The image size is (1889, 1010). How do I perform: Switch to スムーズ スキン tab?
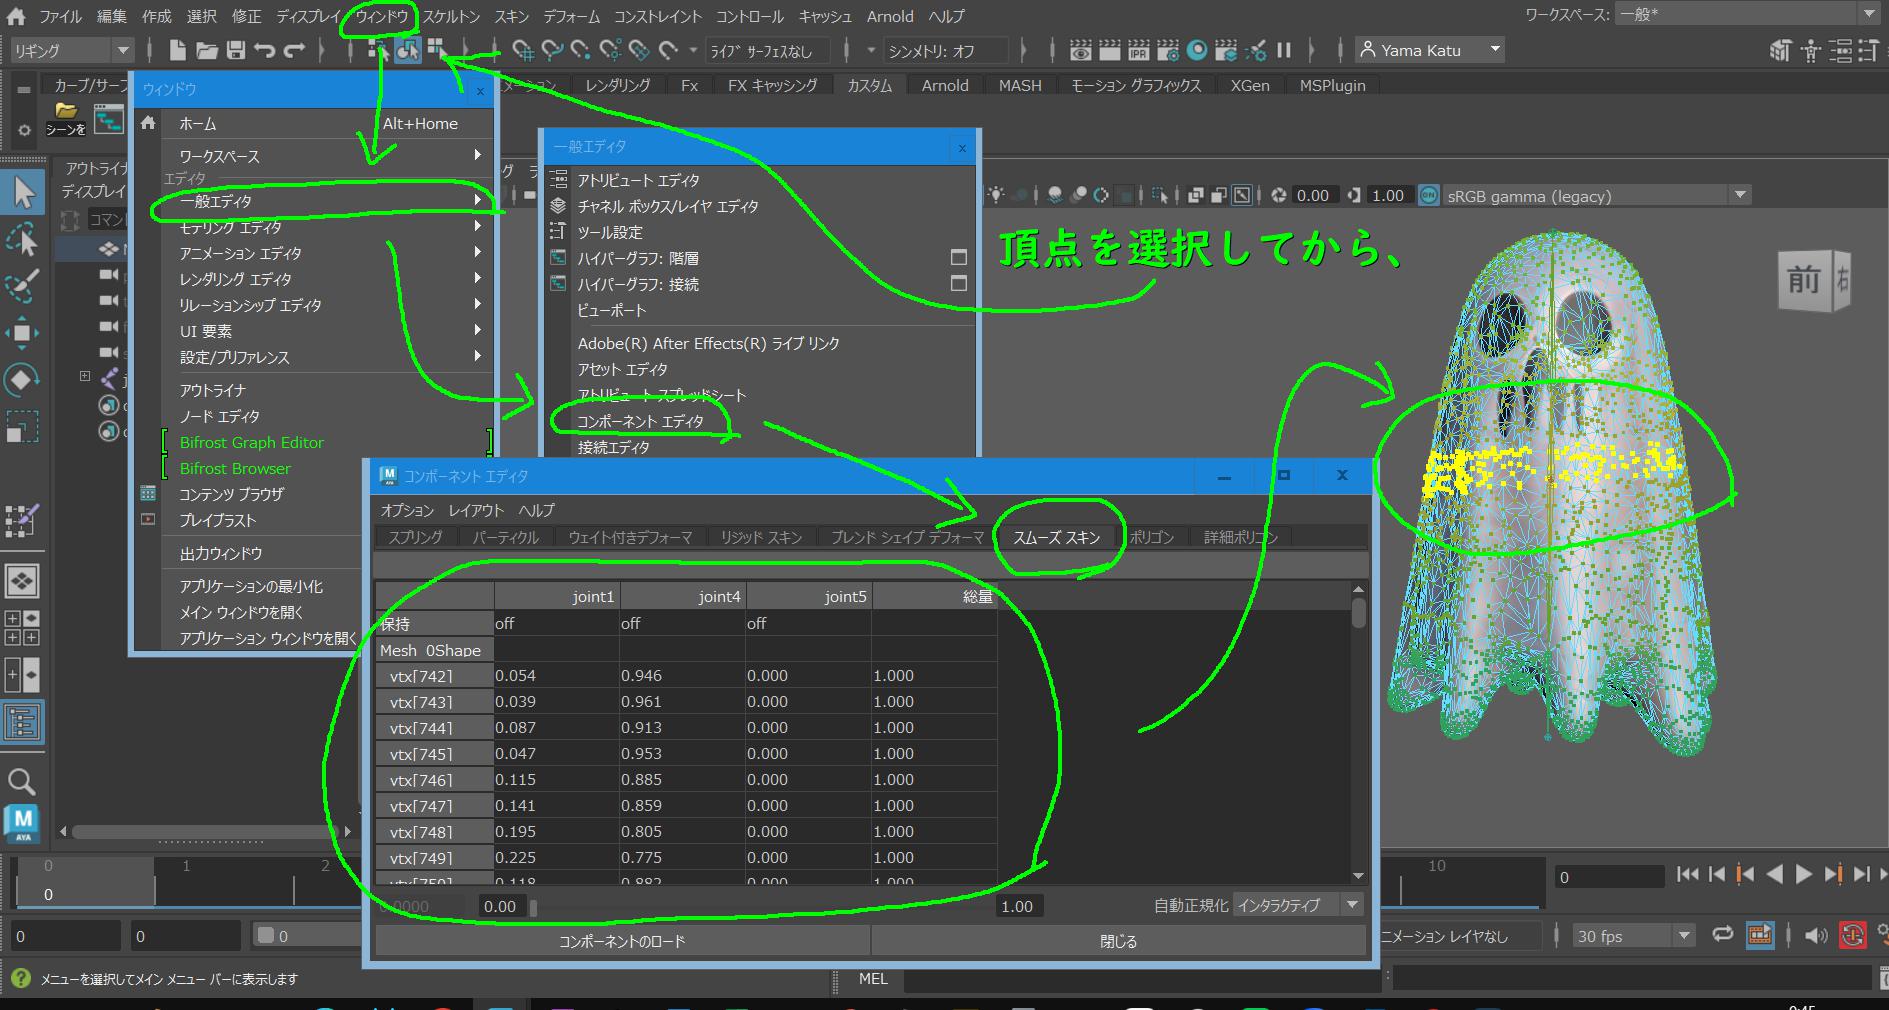click(1056, 537)
